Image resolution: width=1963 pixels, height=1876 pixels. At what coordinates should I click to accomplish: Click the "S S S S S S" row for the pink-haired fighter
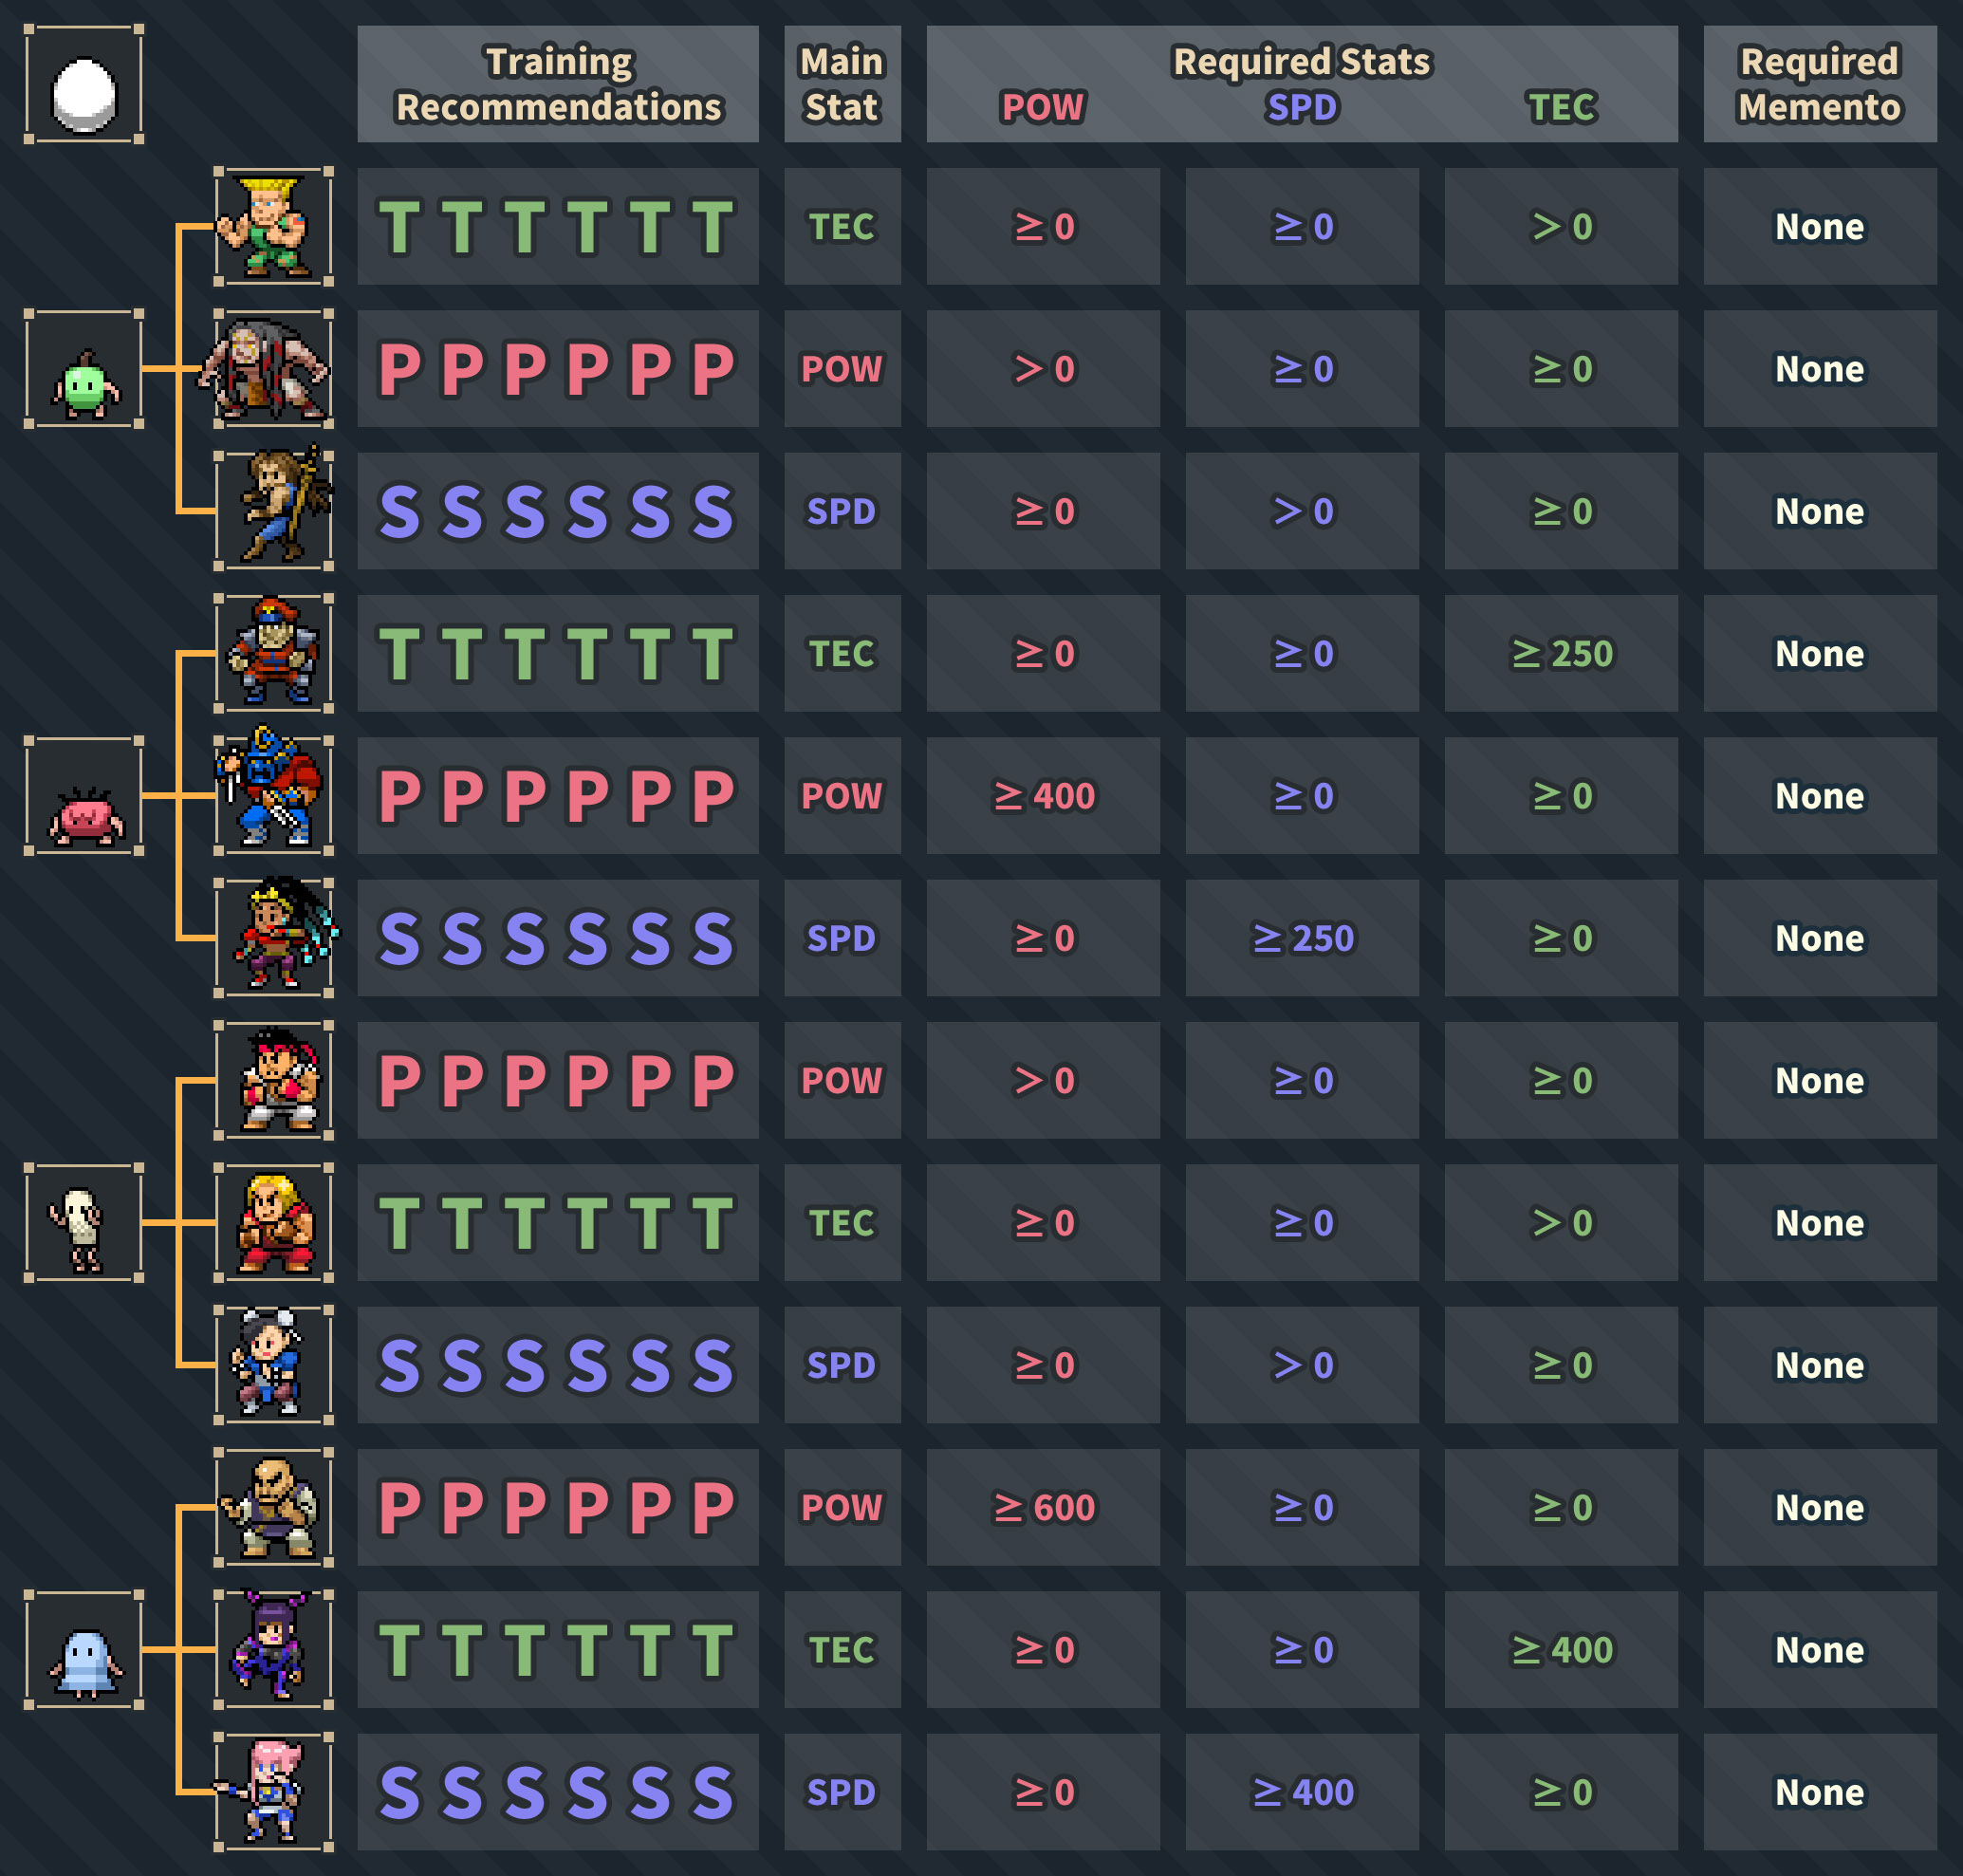[558, 1792]
